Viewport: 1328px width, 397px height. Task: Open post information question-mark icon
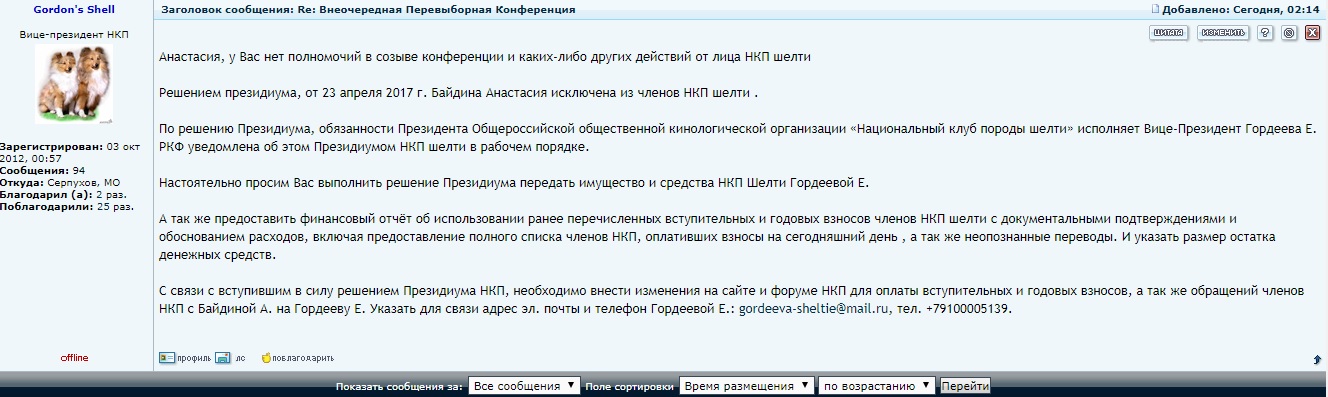pyautogui.click(x=1265, y=33)
